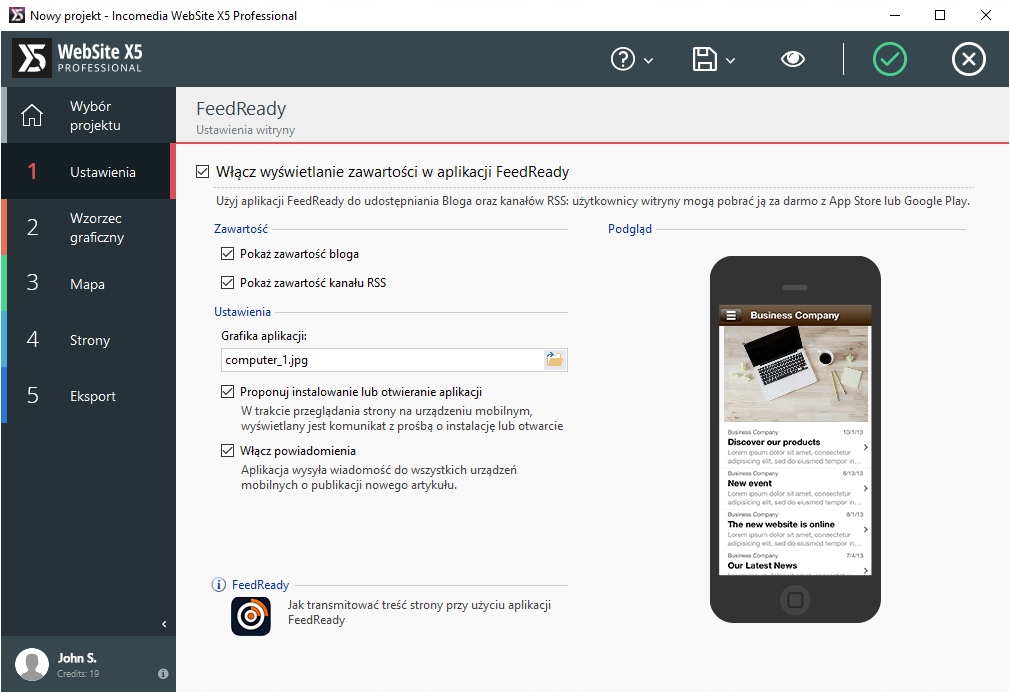Screen dimensions: 1010x693
Task: Minimize the WebSite X5 window
Action: [895, 15]
